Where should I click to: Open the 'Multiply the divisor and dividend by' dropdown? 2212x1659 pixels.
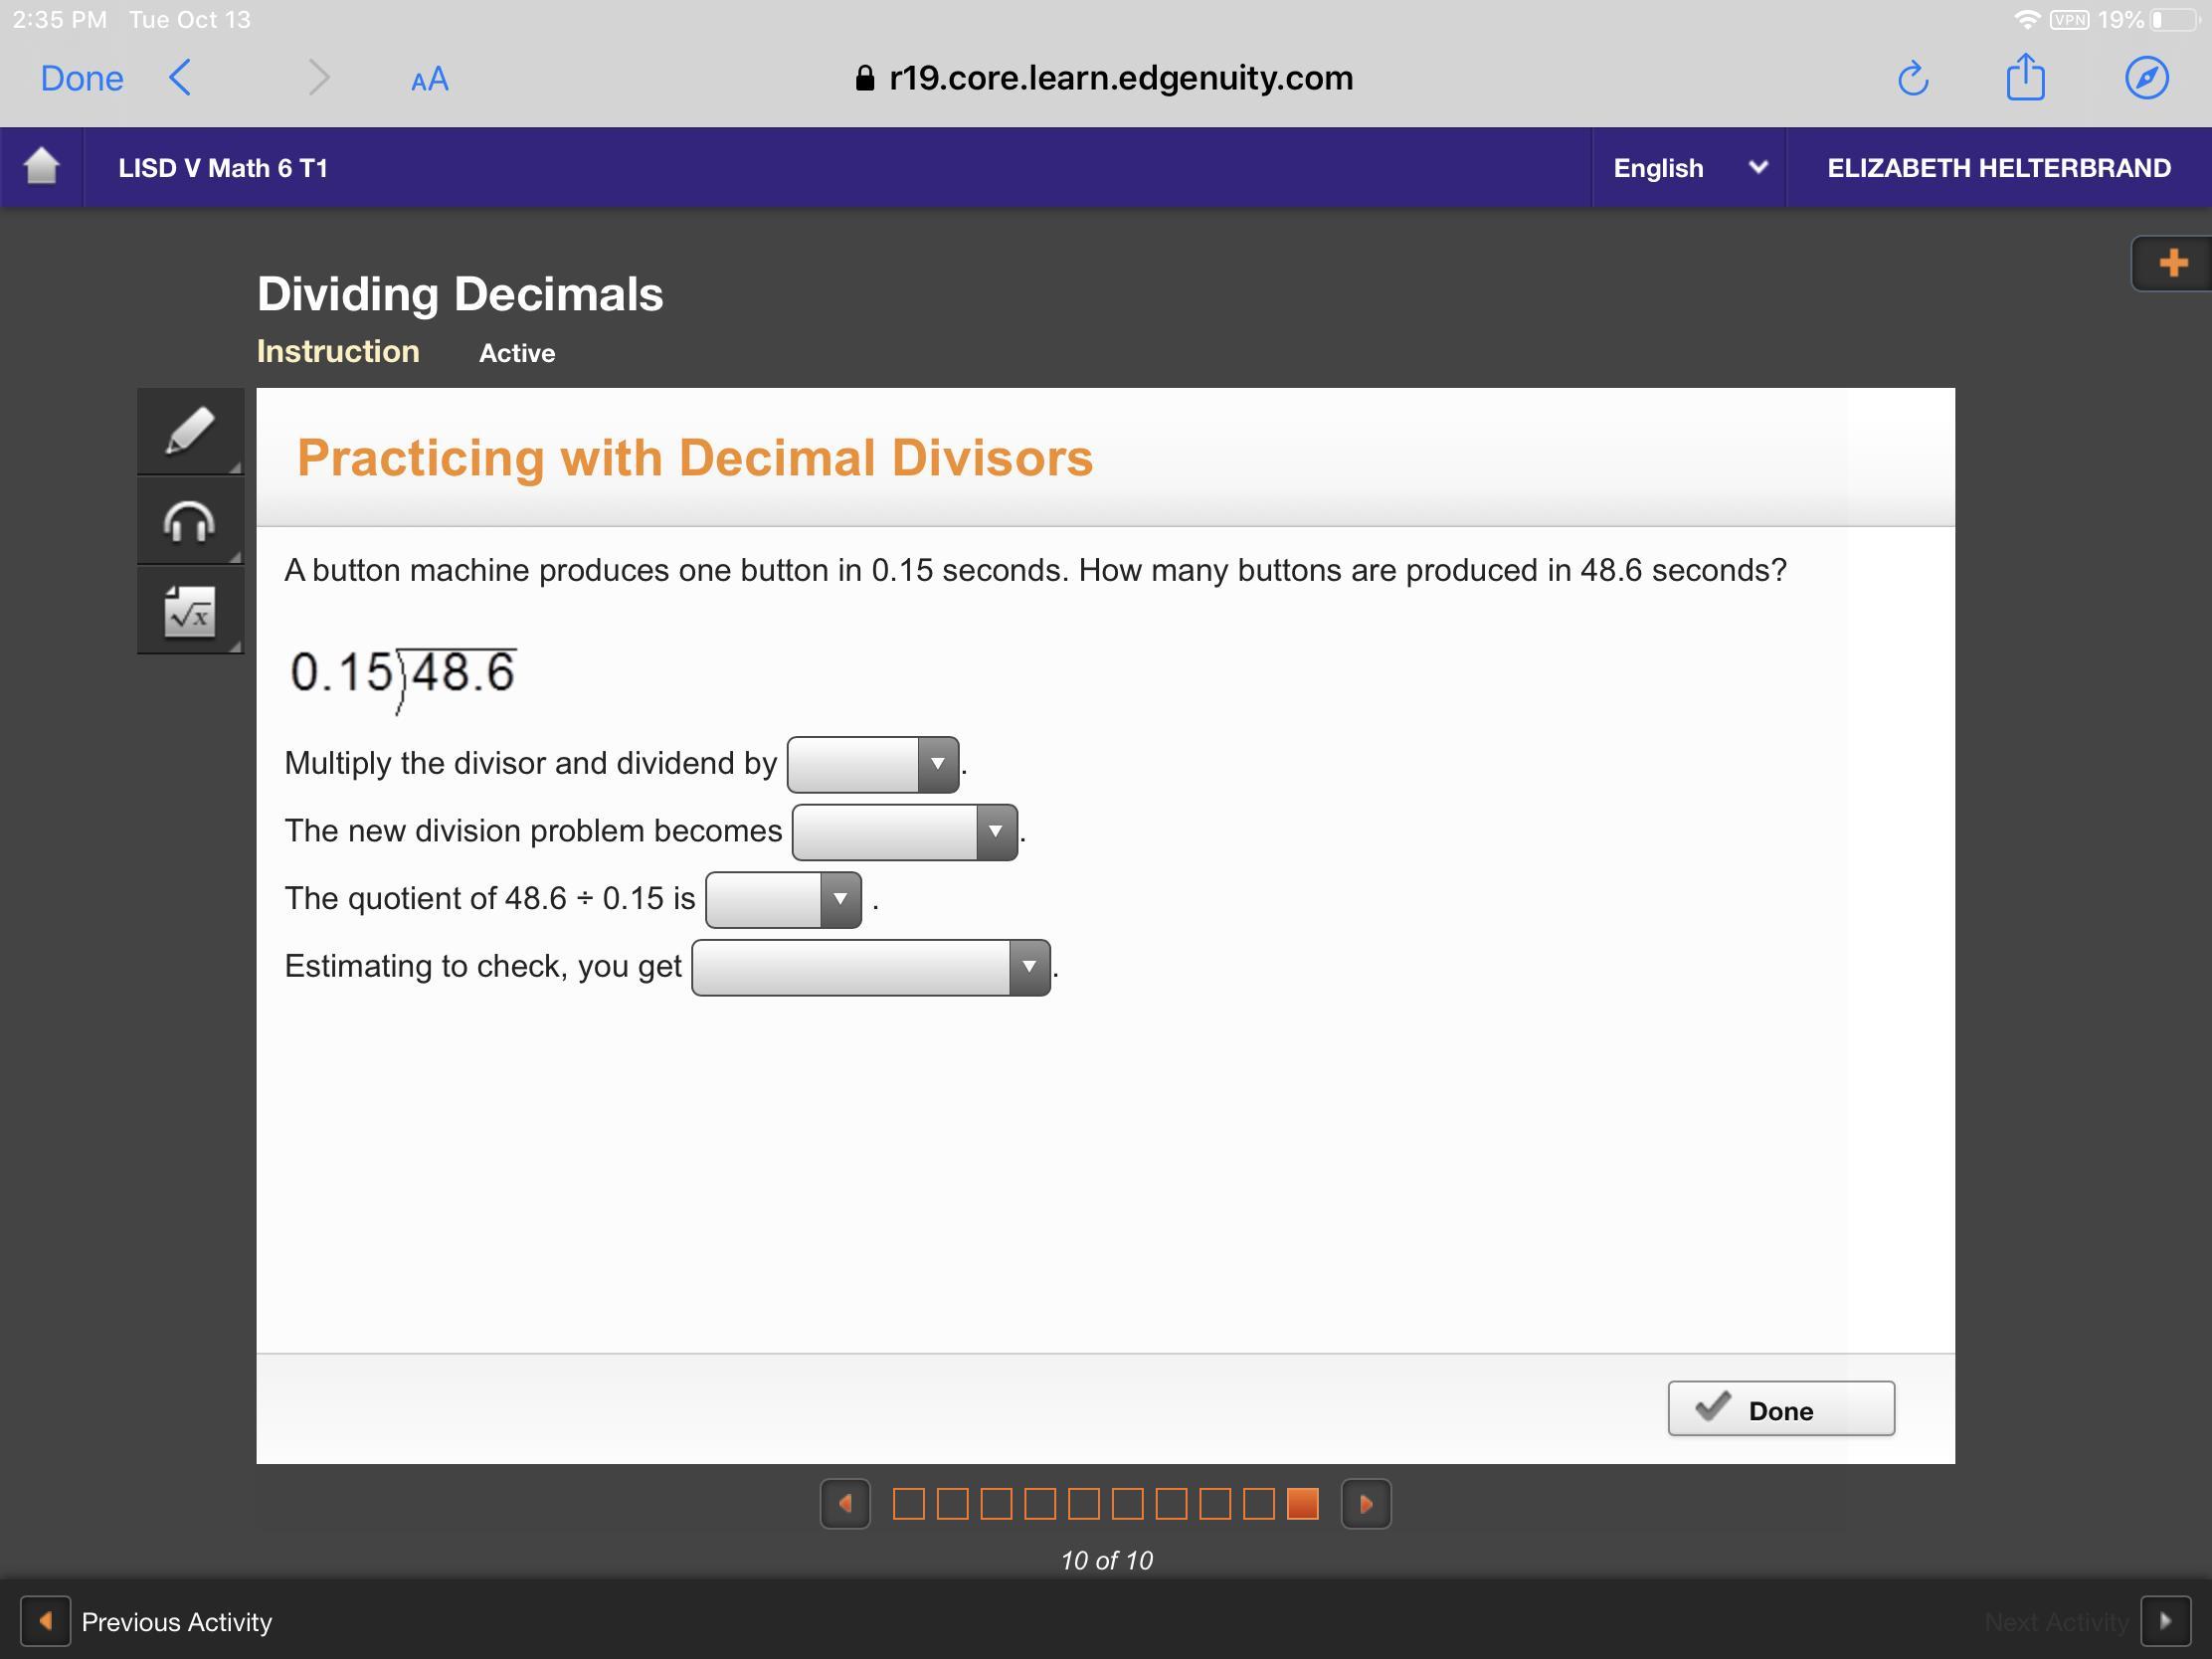(x=872, y=765)
